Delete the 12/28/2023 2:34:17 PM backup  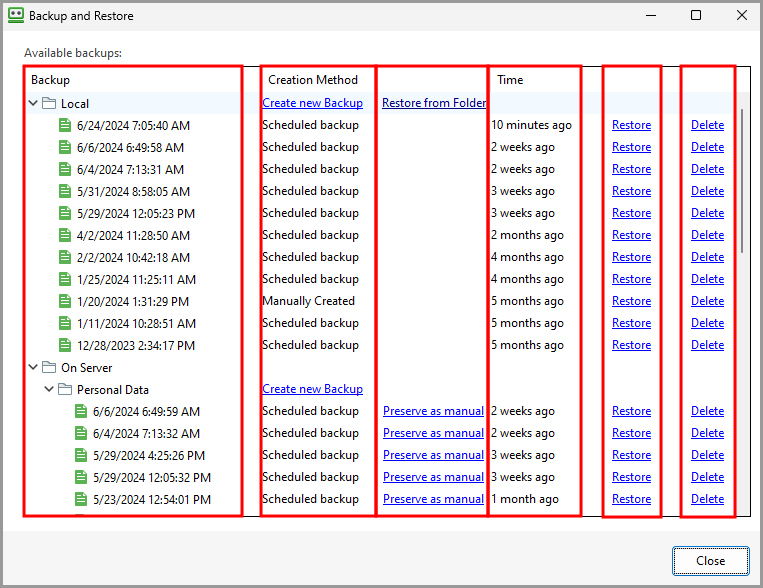(707, 345)
